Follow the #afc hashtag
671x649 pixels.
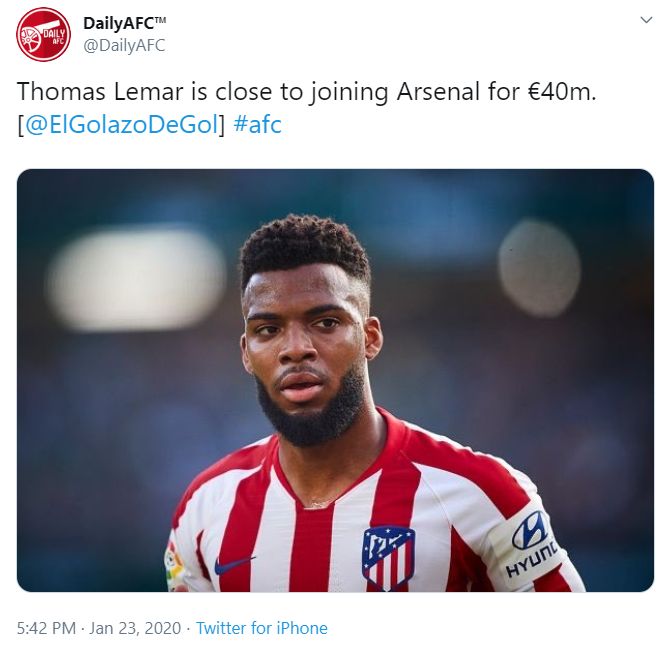tap(258, 125)
